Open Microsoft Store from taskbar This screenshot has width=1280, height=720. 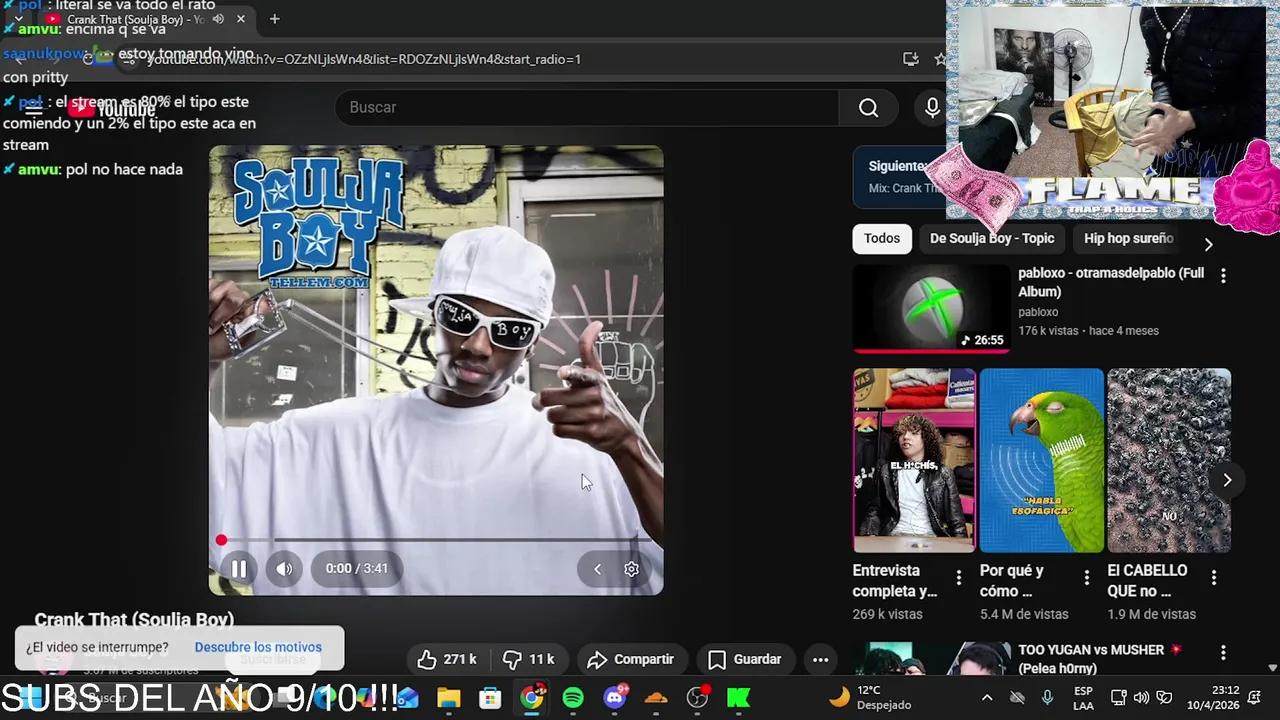pos(490,697)
